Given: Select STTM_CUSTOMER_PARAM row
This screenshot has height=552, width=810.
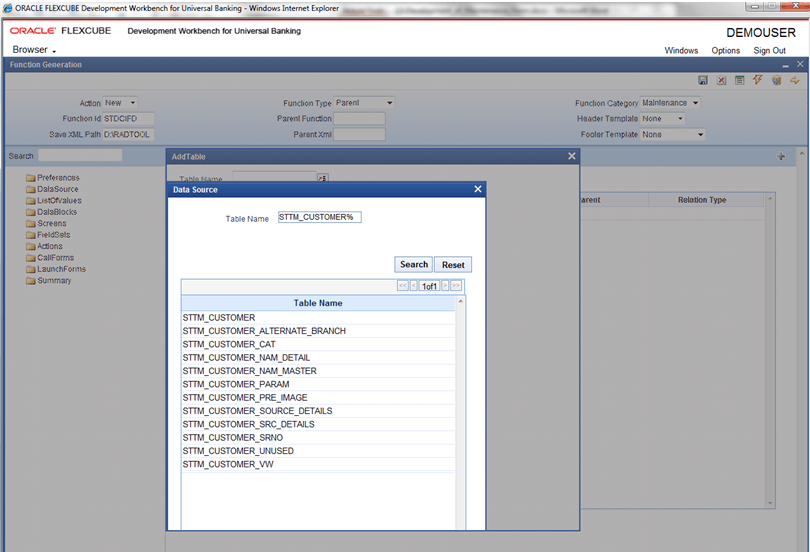Looking at the screenshot, I should click(x=318, y=384).
